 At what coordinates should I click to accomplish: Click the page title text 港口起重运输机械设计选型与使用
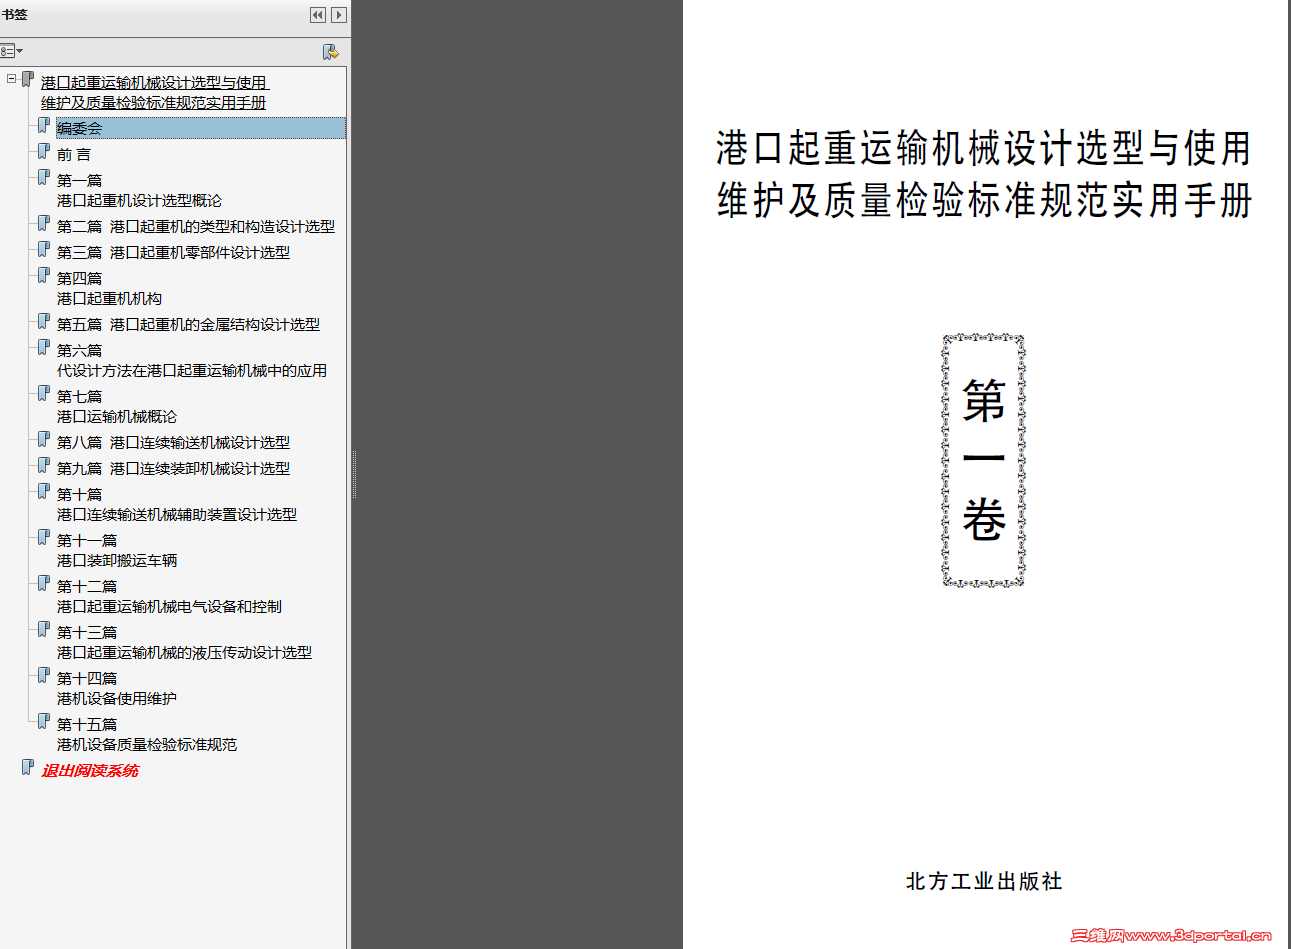tap(984, 149)
